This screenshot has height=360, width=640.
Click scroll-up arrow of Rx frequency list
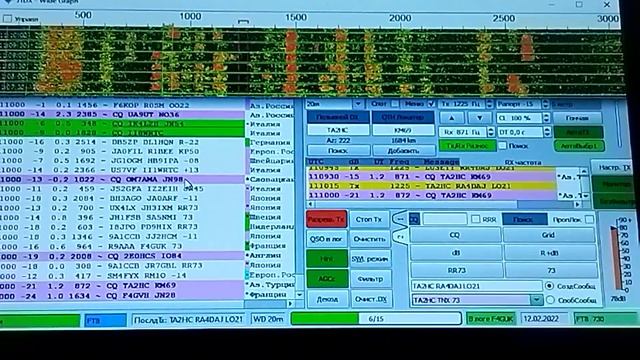(585, 171)
